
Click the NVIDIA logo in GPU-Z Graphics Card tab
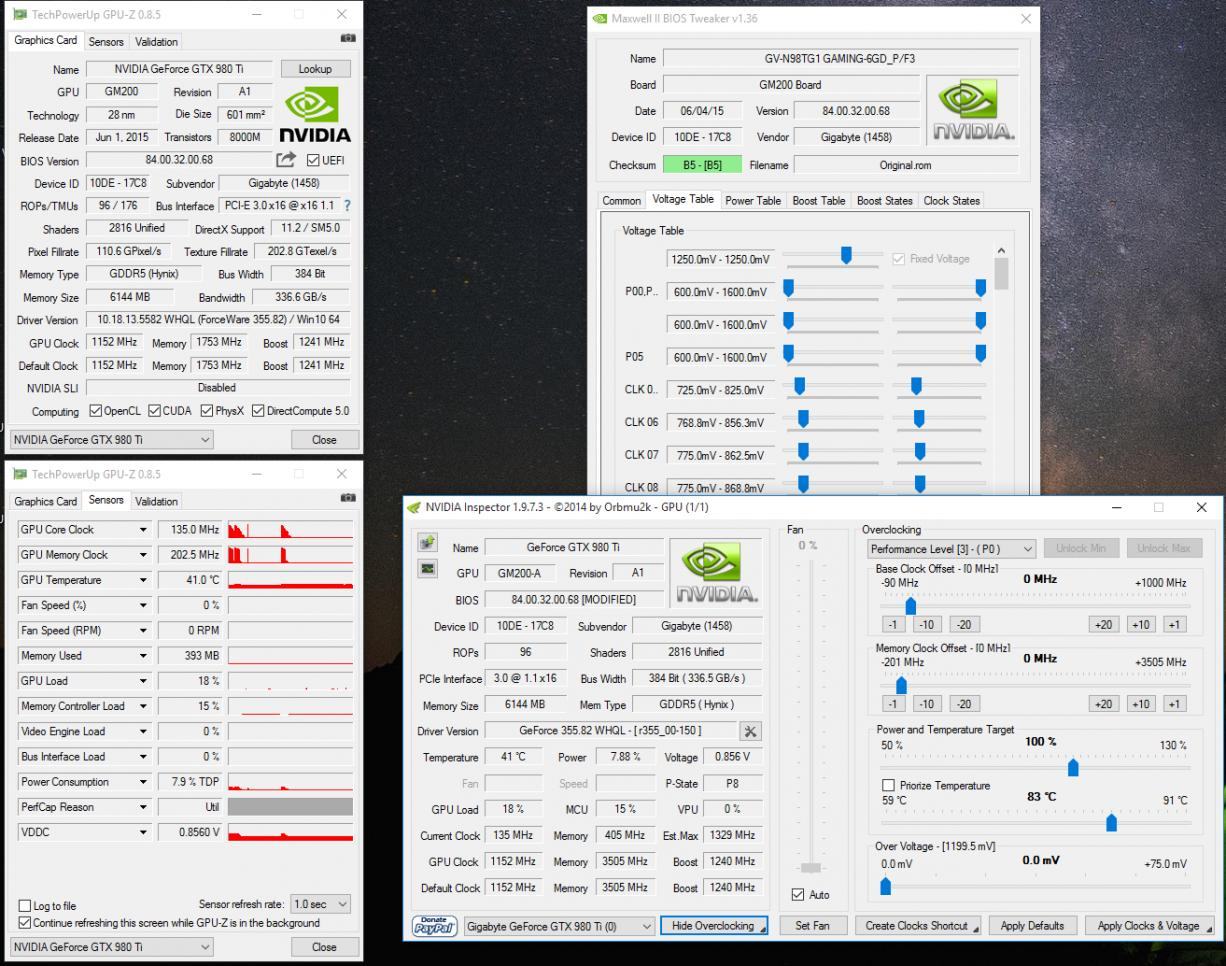314,114
